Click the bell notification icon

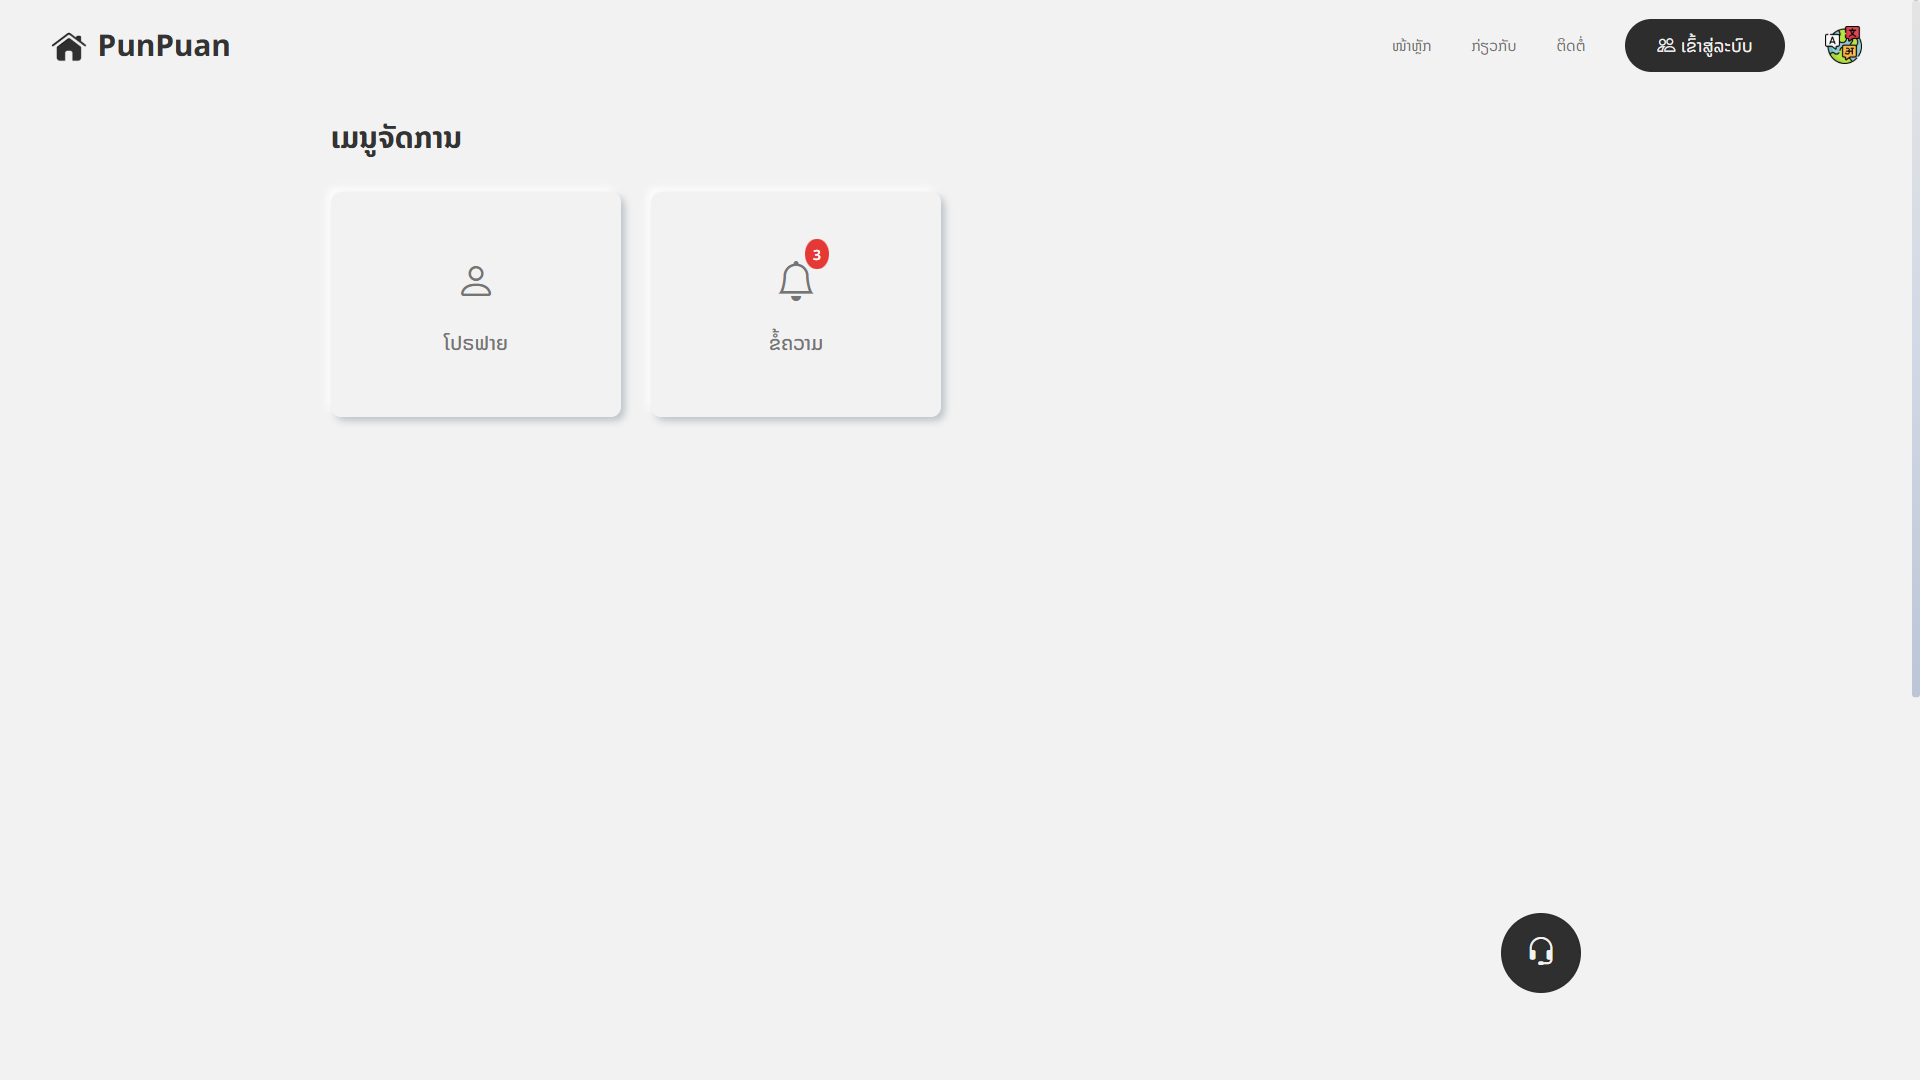[x=795, y=281]
